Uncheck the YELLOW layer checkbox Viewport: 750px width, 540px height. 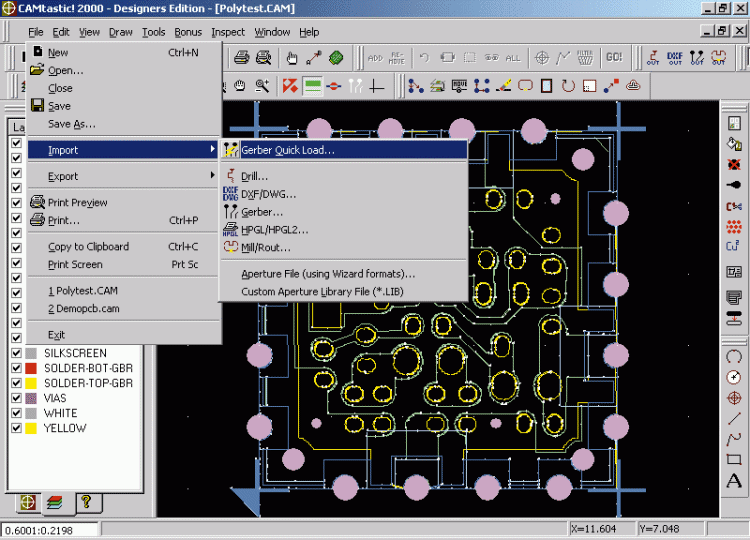16,428
